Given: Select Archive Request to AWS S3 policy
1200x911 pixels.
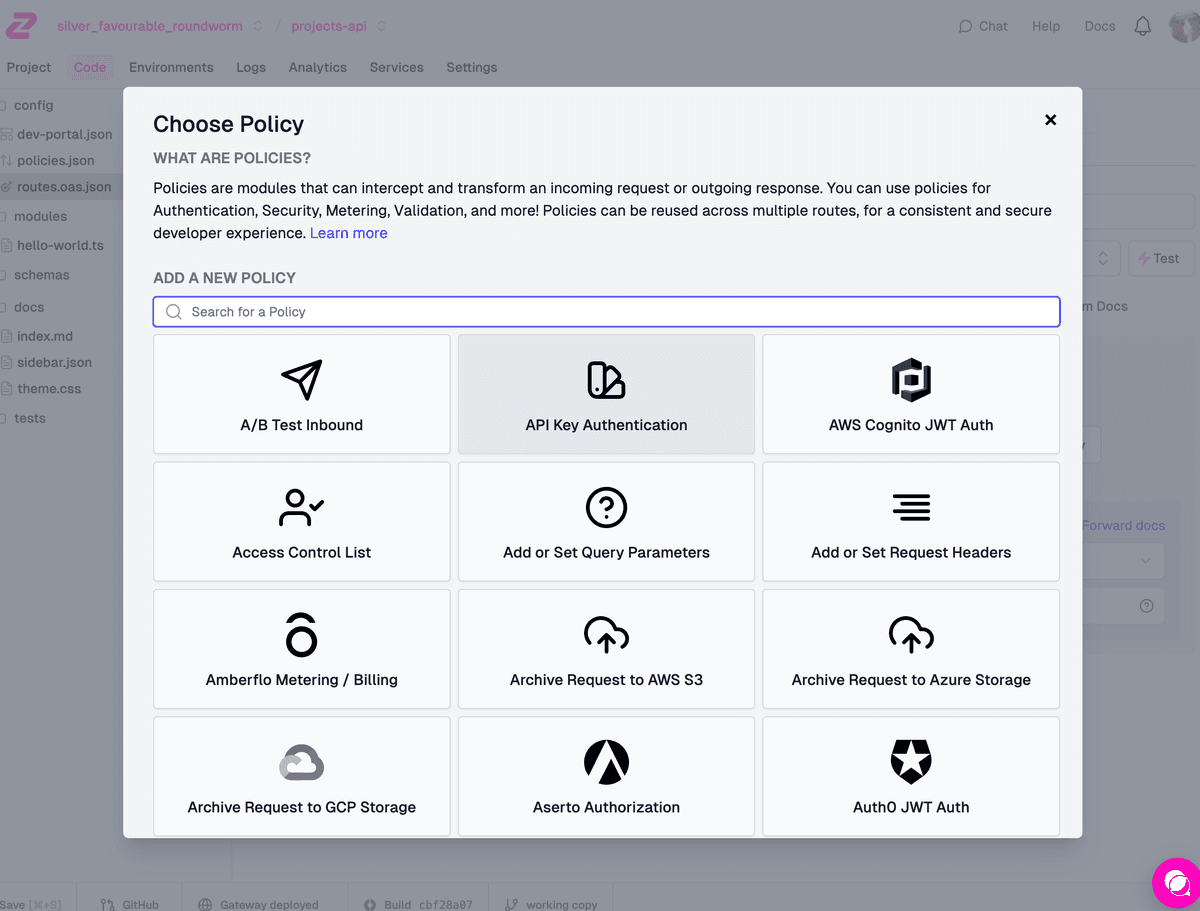Looking at the screenshot, I should 606,648.
